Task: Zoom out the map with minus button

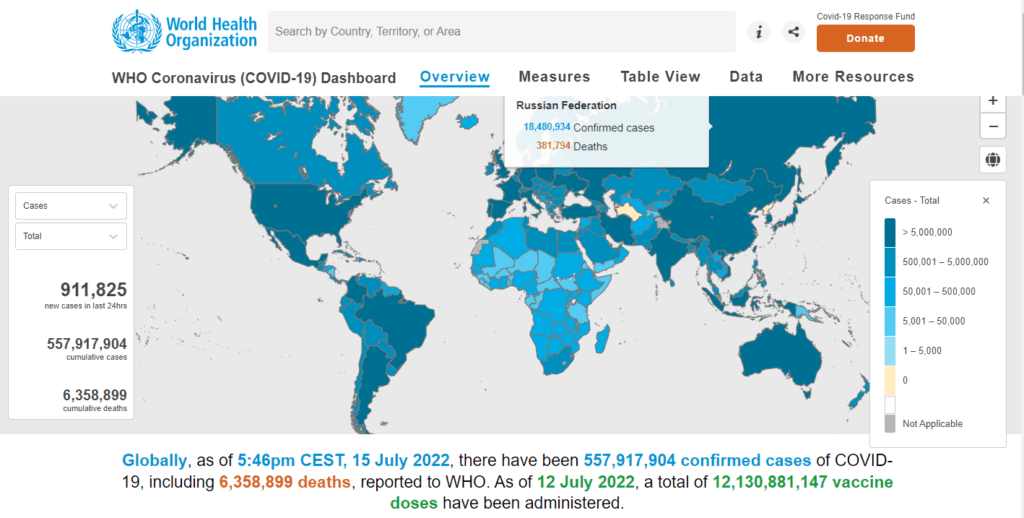Action: (993, 126)
